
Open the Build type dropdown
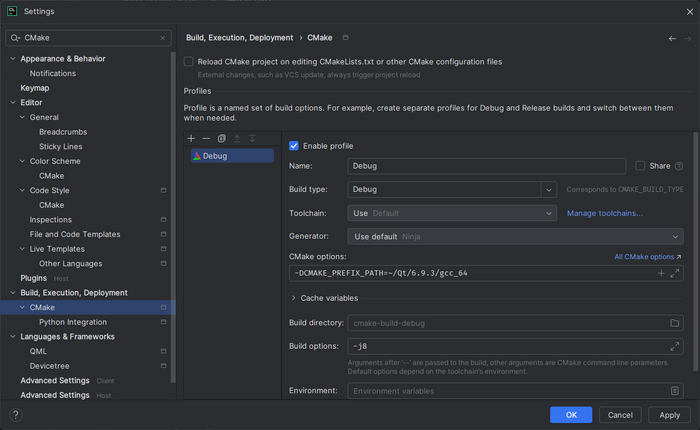549,190
